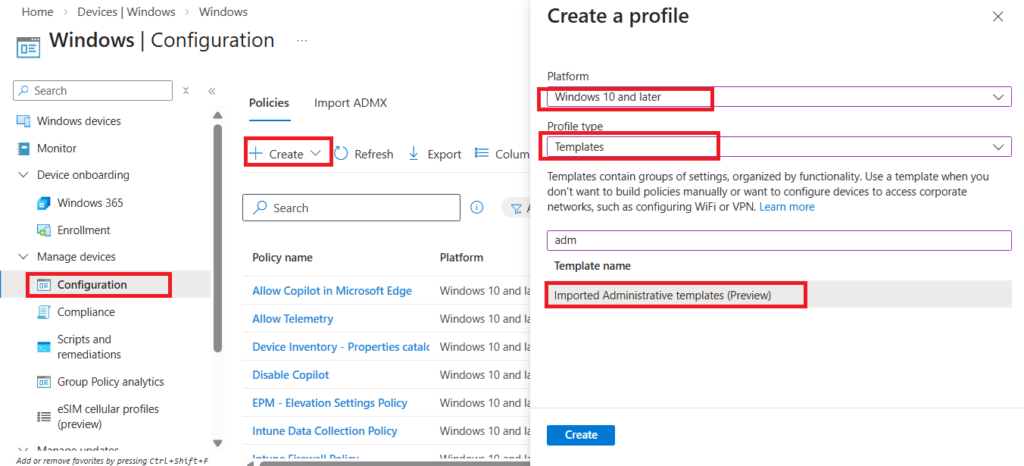The image size is (1024, 466).
Task: Open EPM - Elevation Settings Policy
Action: coord(330,403)
